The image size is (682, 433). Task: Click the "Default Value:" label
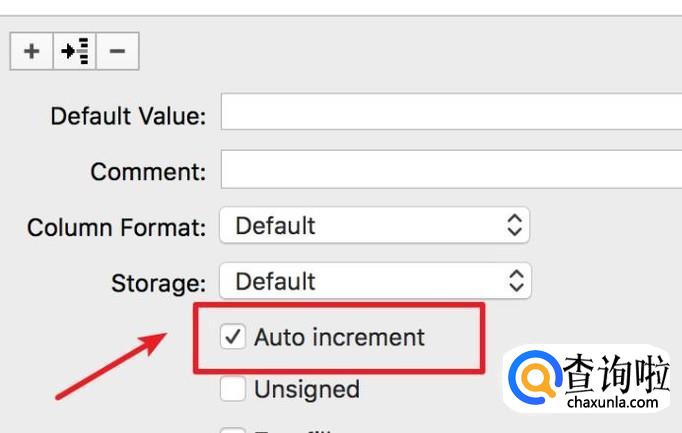tap(128, 116)
